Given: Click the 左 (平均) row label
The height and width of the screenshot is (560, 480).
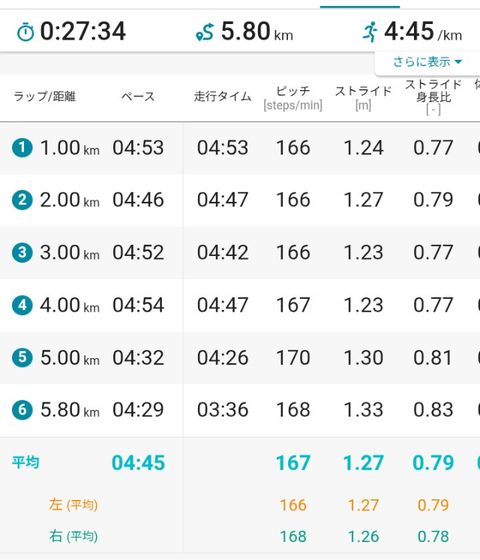Looking at the screenshot, I should tap(73, 505).
